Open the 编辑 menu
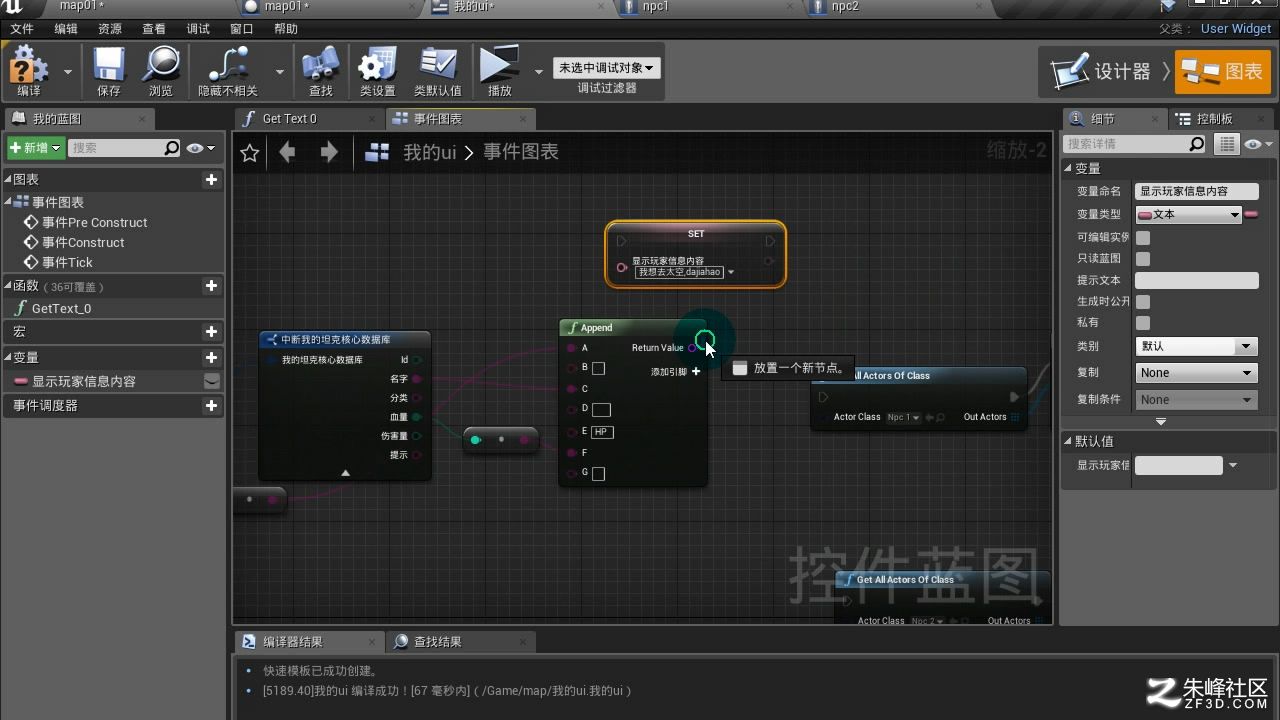Screen dimensions: 1280x720 point(66,29)
